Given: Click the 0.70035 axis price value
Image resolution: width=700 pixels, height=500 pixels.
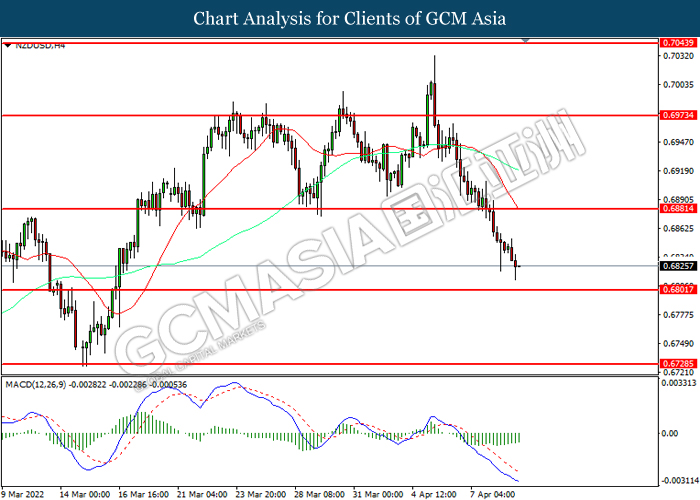Looking at the screenshot, I should pyautogui.click(x=678, y=85).
